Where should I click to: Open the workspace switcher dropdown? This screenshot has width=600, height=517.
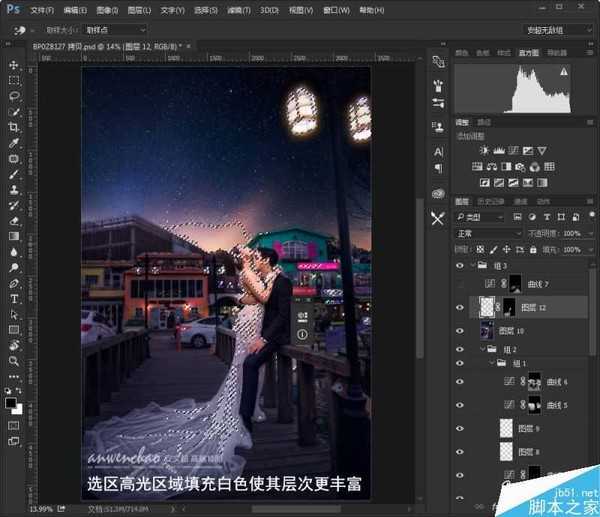558,30
